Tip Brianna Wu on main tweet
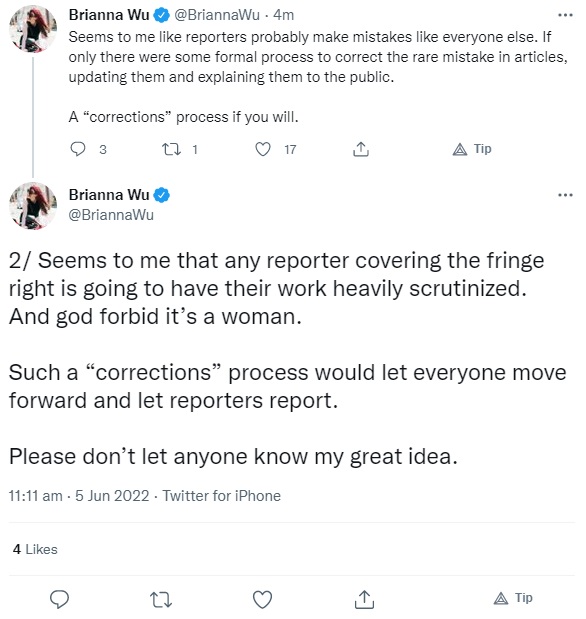The image size is (586, 619). 513,598
